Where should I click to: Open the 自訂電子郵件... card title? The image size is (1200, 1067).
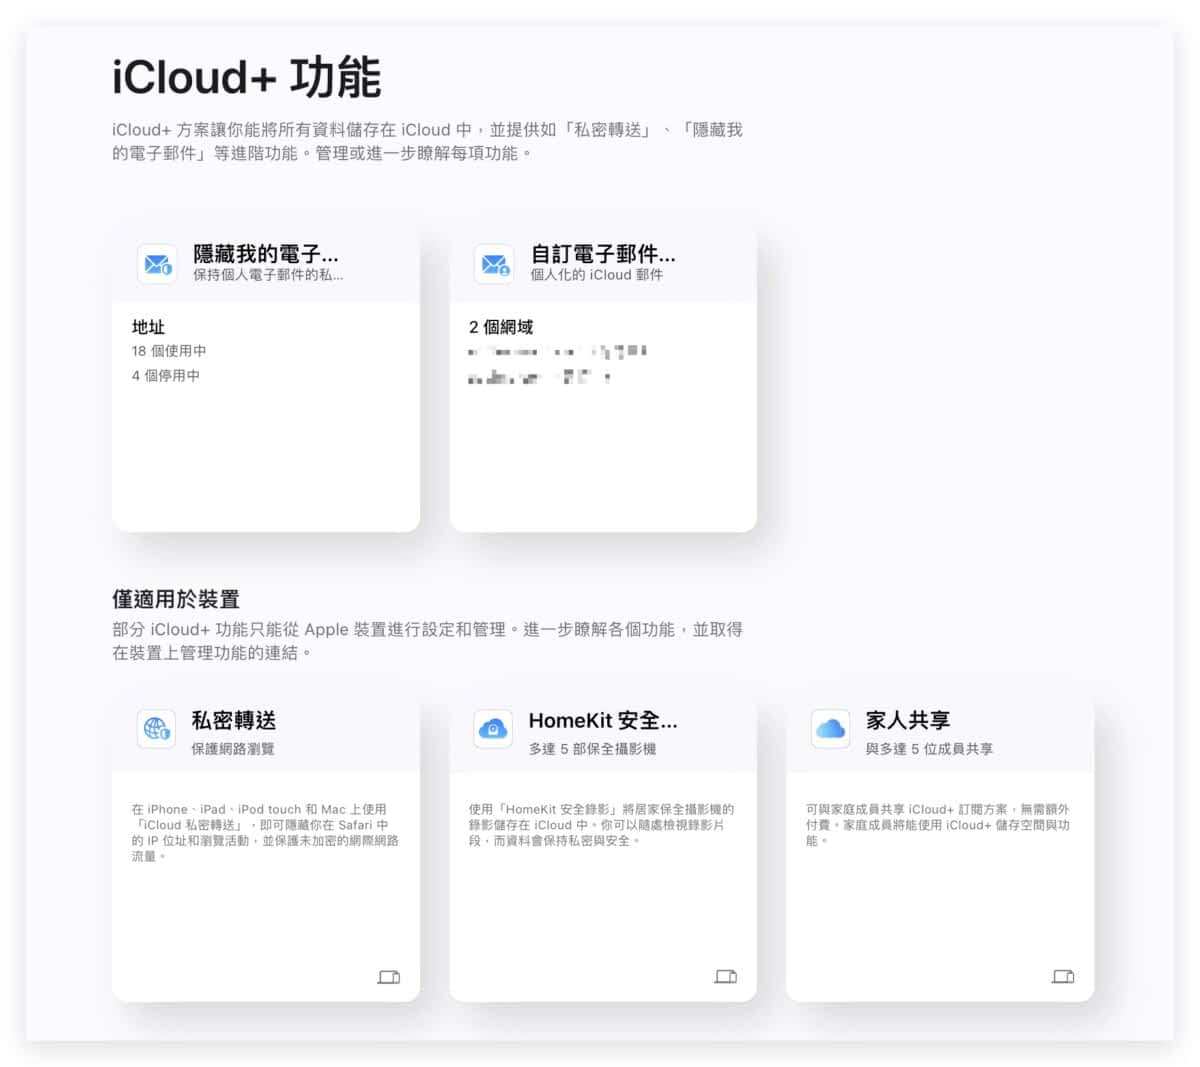(x=603, y=254)
